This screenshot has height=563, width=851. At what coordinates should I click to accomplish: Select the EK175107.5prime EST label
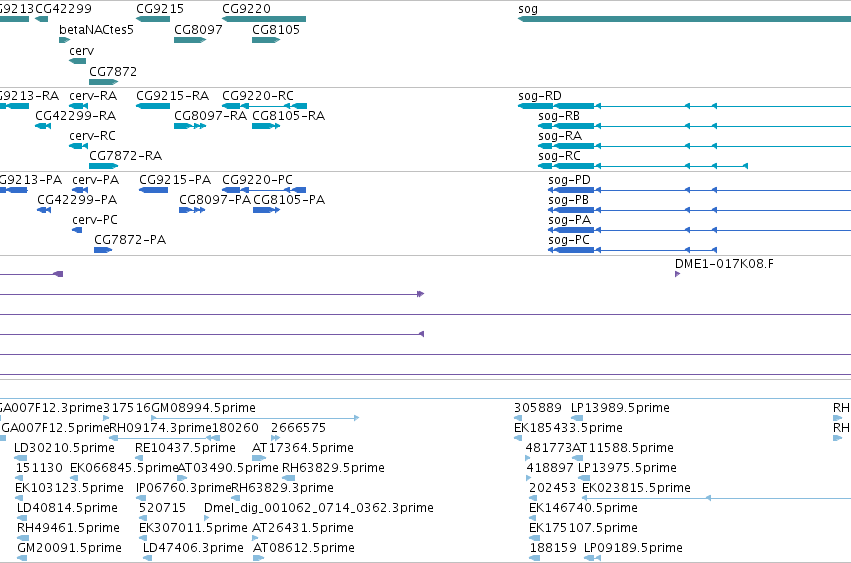click(x=583, y=529)
